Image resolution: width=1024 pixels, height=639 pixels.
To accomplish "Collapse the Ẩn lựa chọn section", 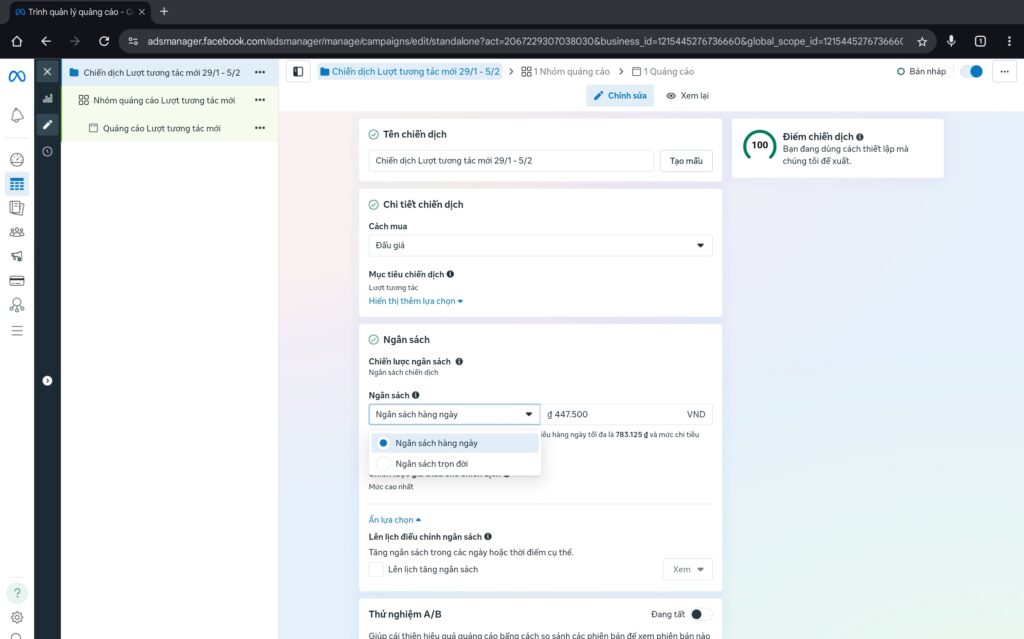I will (x=395, y=520).
